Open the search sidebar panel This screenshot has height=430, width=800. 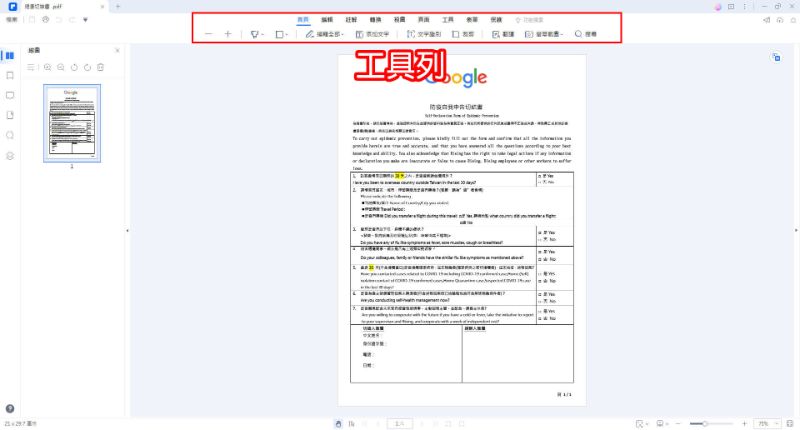[x=10, y=135]
